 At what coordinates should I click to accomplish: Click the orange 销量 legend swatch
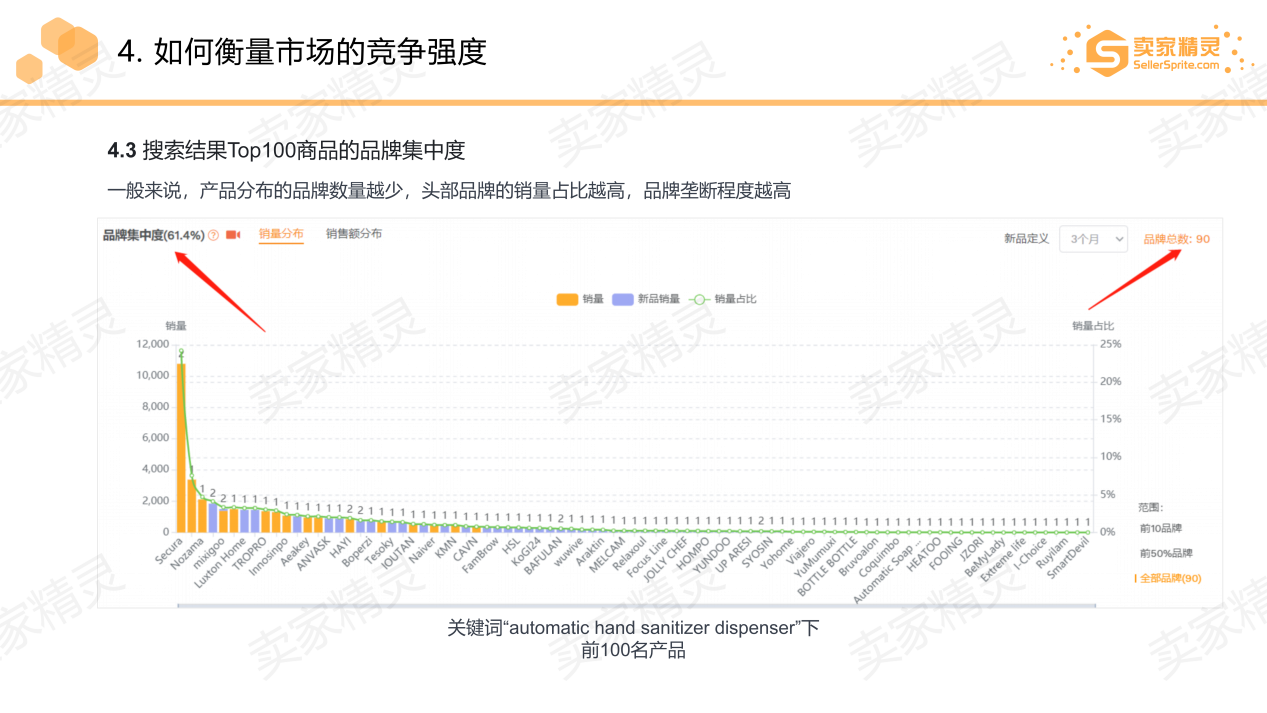point(568,299)
